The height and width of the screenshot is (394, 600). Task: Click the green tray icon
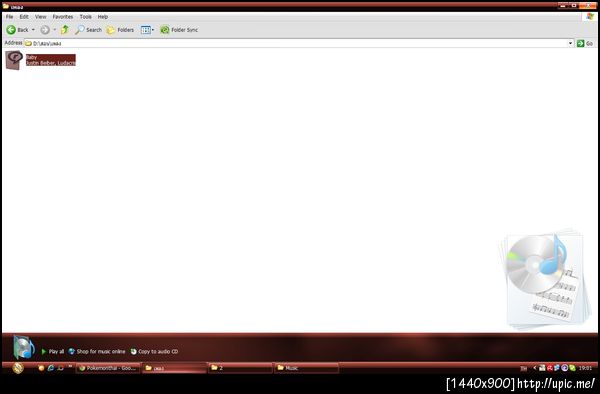[x=572, y=368]
